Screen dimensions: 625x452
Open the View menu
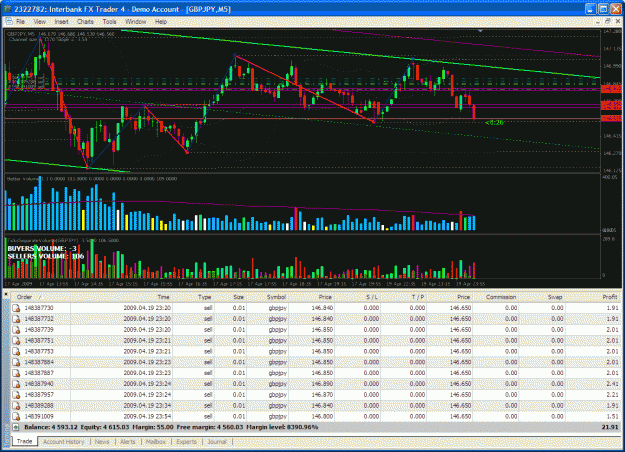[x=39, y=22]
